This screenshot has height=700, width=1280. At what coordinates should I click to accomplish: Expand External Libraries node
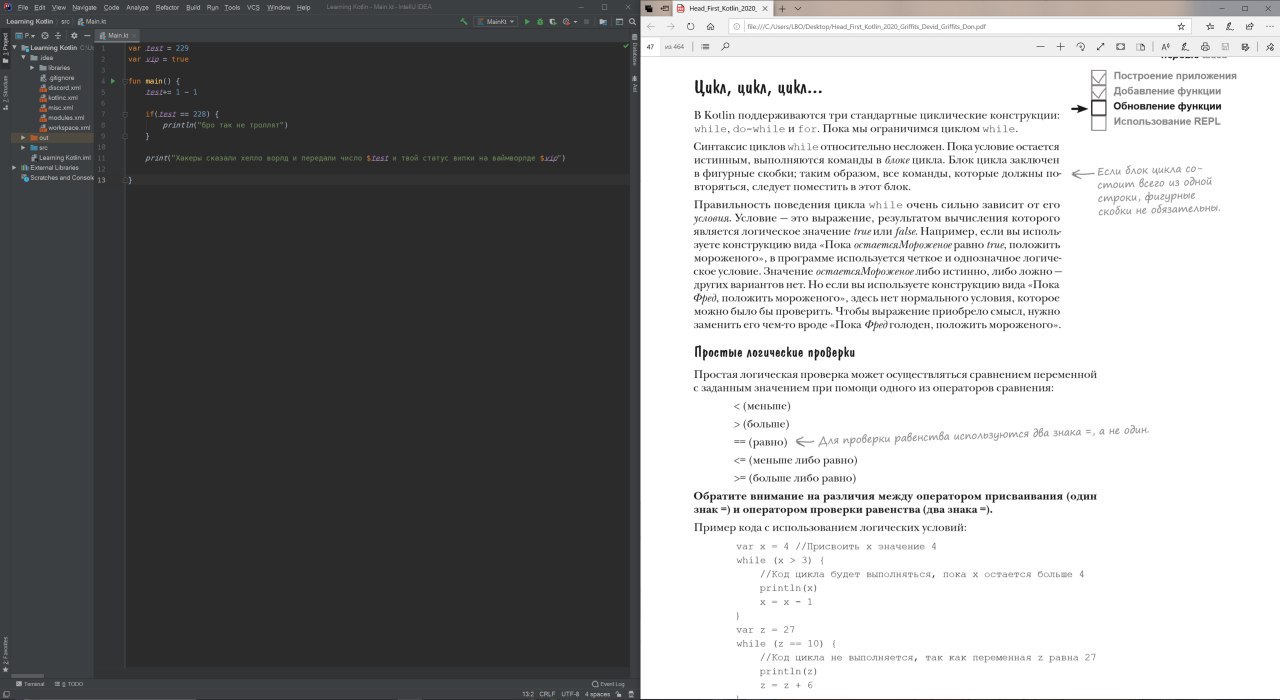pyautogui.click(x=16, y=167)
